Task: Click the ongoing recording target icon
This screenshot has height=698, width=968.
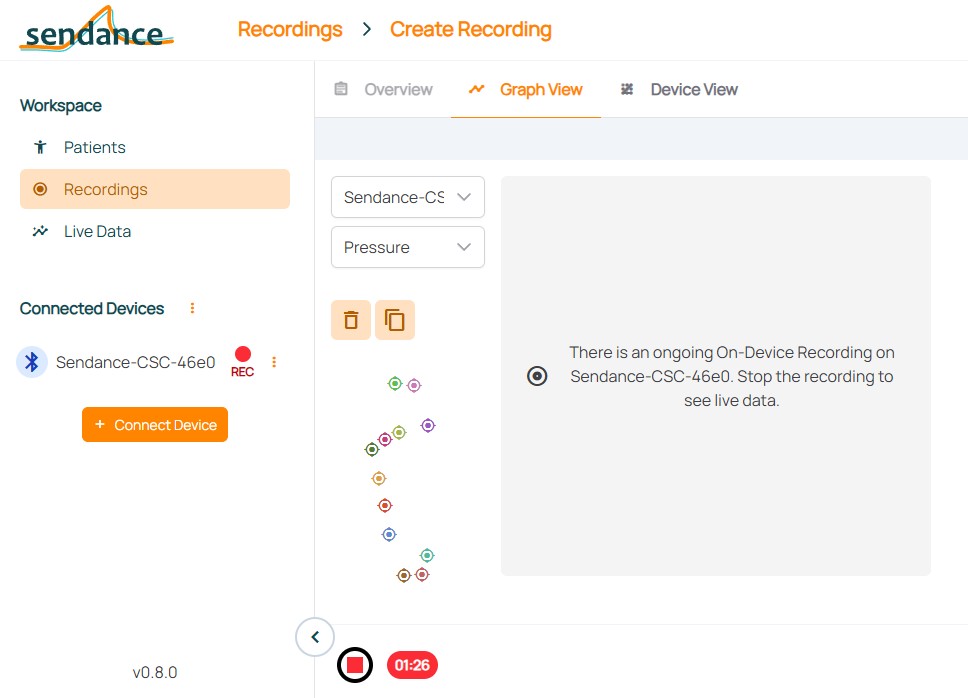Action: [x=537, y=376]
